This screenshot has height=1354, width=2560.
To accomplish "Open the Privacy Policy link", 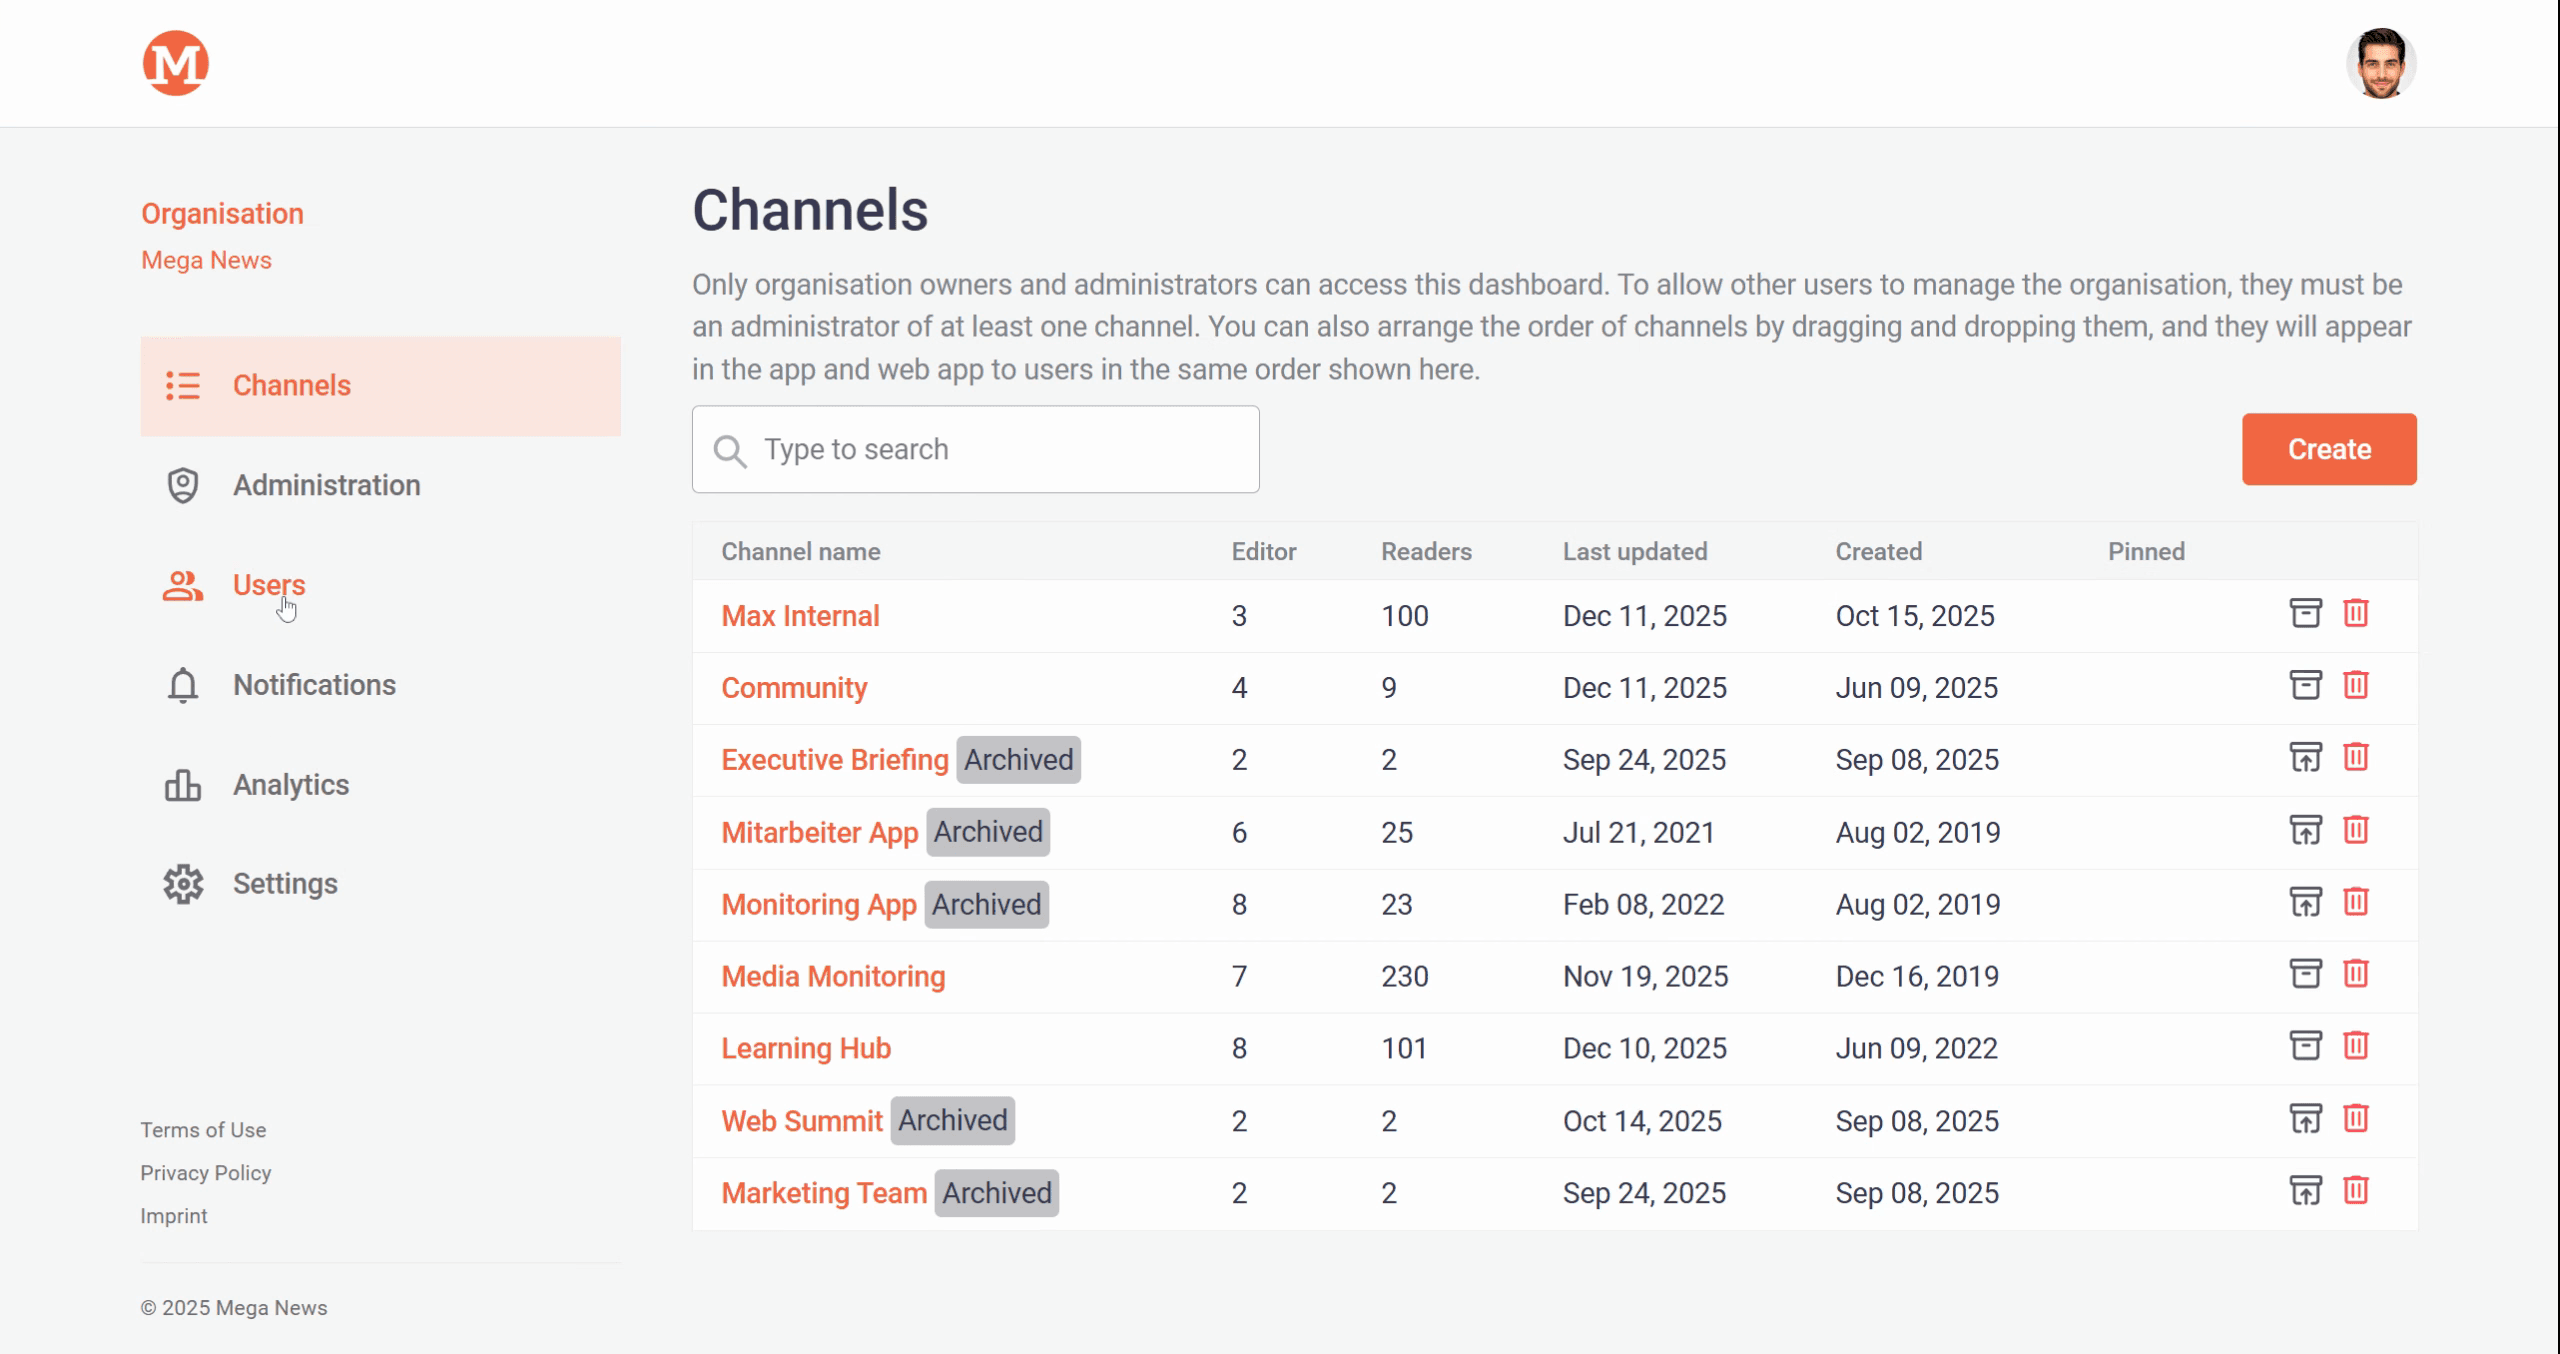I will [205, 1173].
